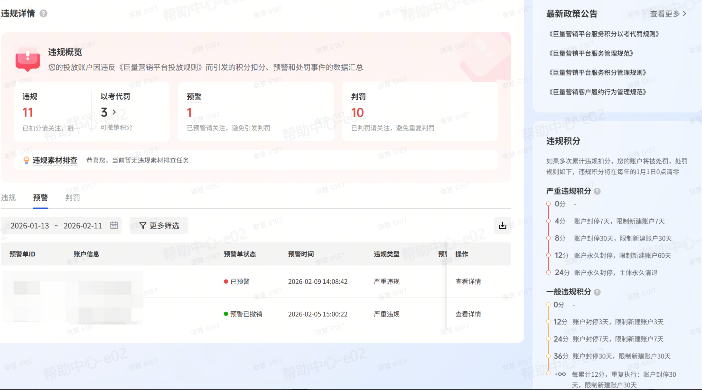Click the red alert icon beside 违规概览
Screen dimensions: 702x390
28,60
